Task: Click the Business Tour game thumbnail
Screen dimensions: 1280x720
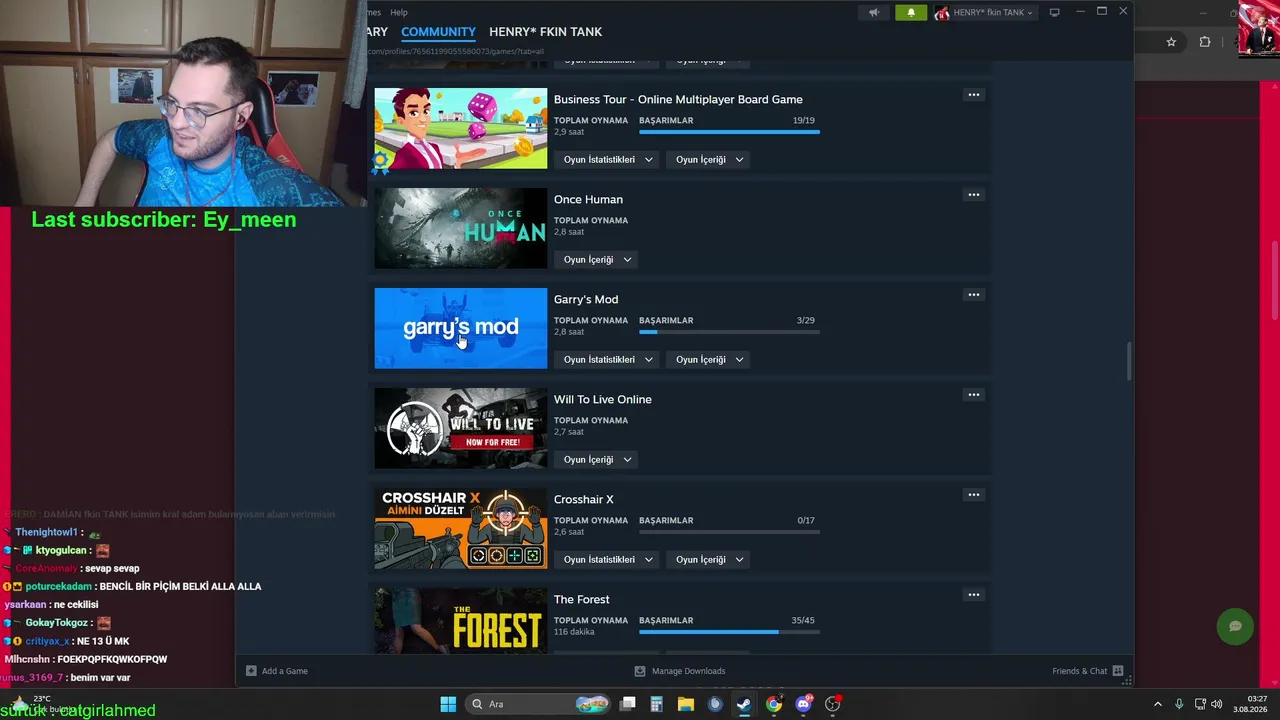Action: point(461,128)
